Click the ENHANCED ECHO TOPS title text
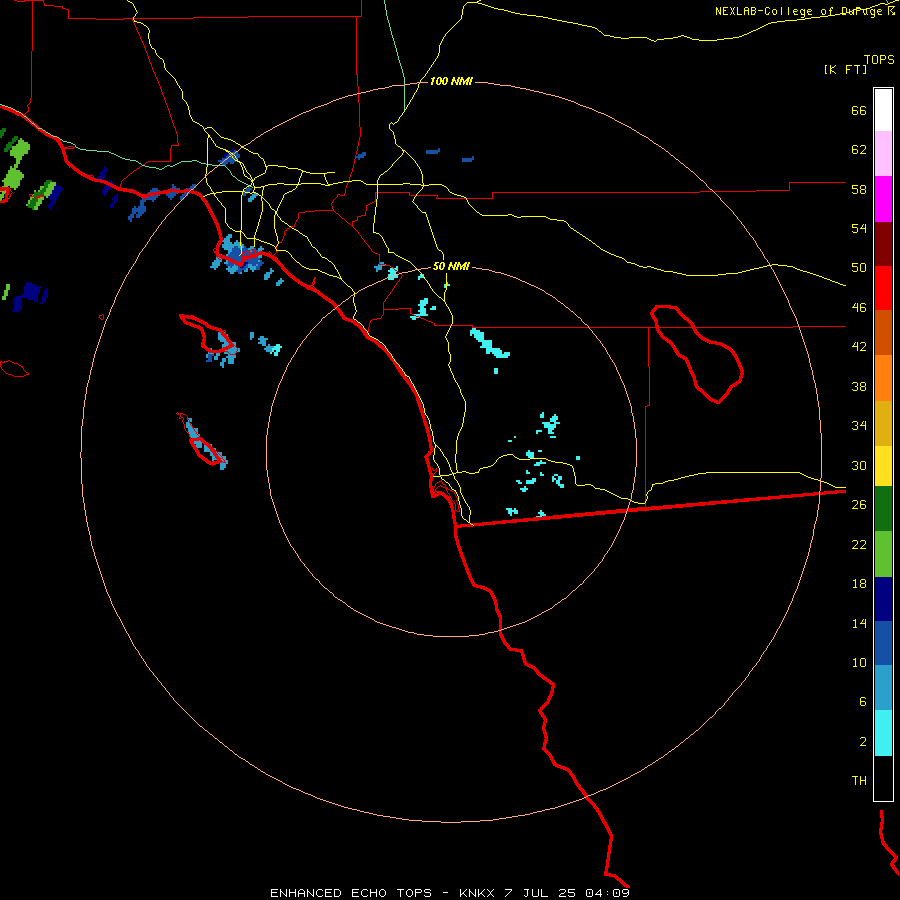The height and width of the screenshot is (900, 900). 351,893
